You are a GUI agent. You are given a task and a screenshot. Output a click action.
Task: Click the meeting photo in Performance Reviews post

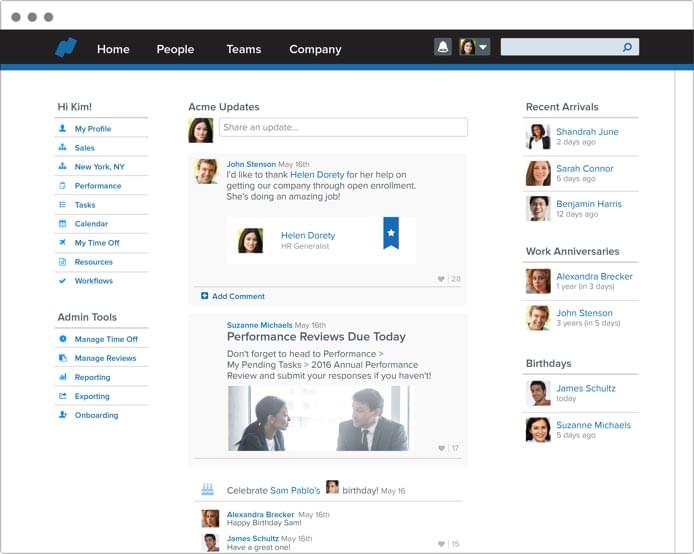click(x=318, y=418)
